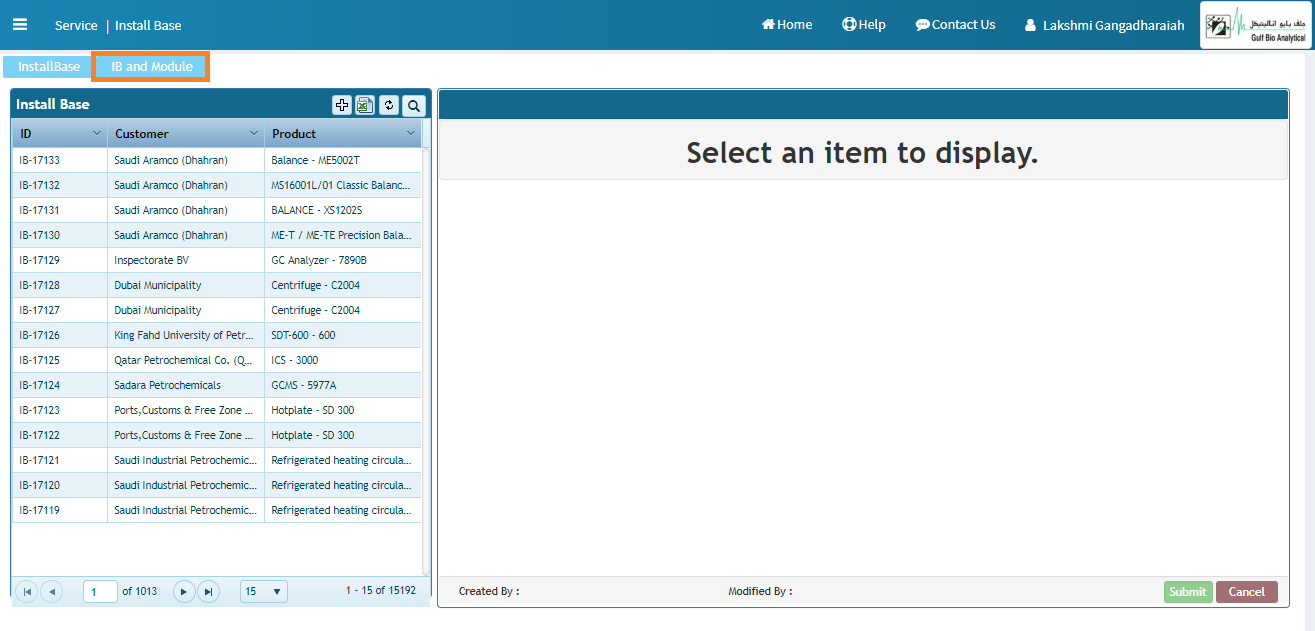Click Sadara Petrochemicals customer cell
This screenshot has height=631, width=1315.
(x=186, y=385)
